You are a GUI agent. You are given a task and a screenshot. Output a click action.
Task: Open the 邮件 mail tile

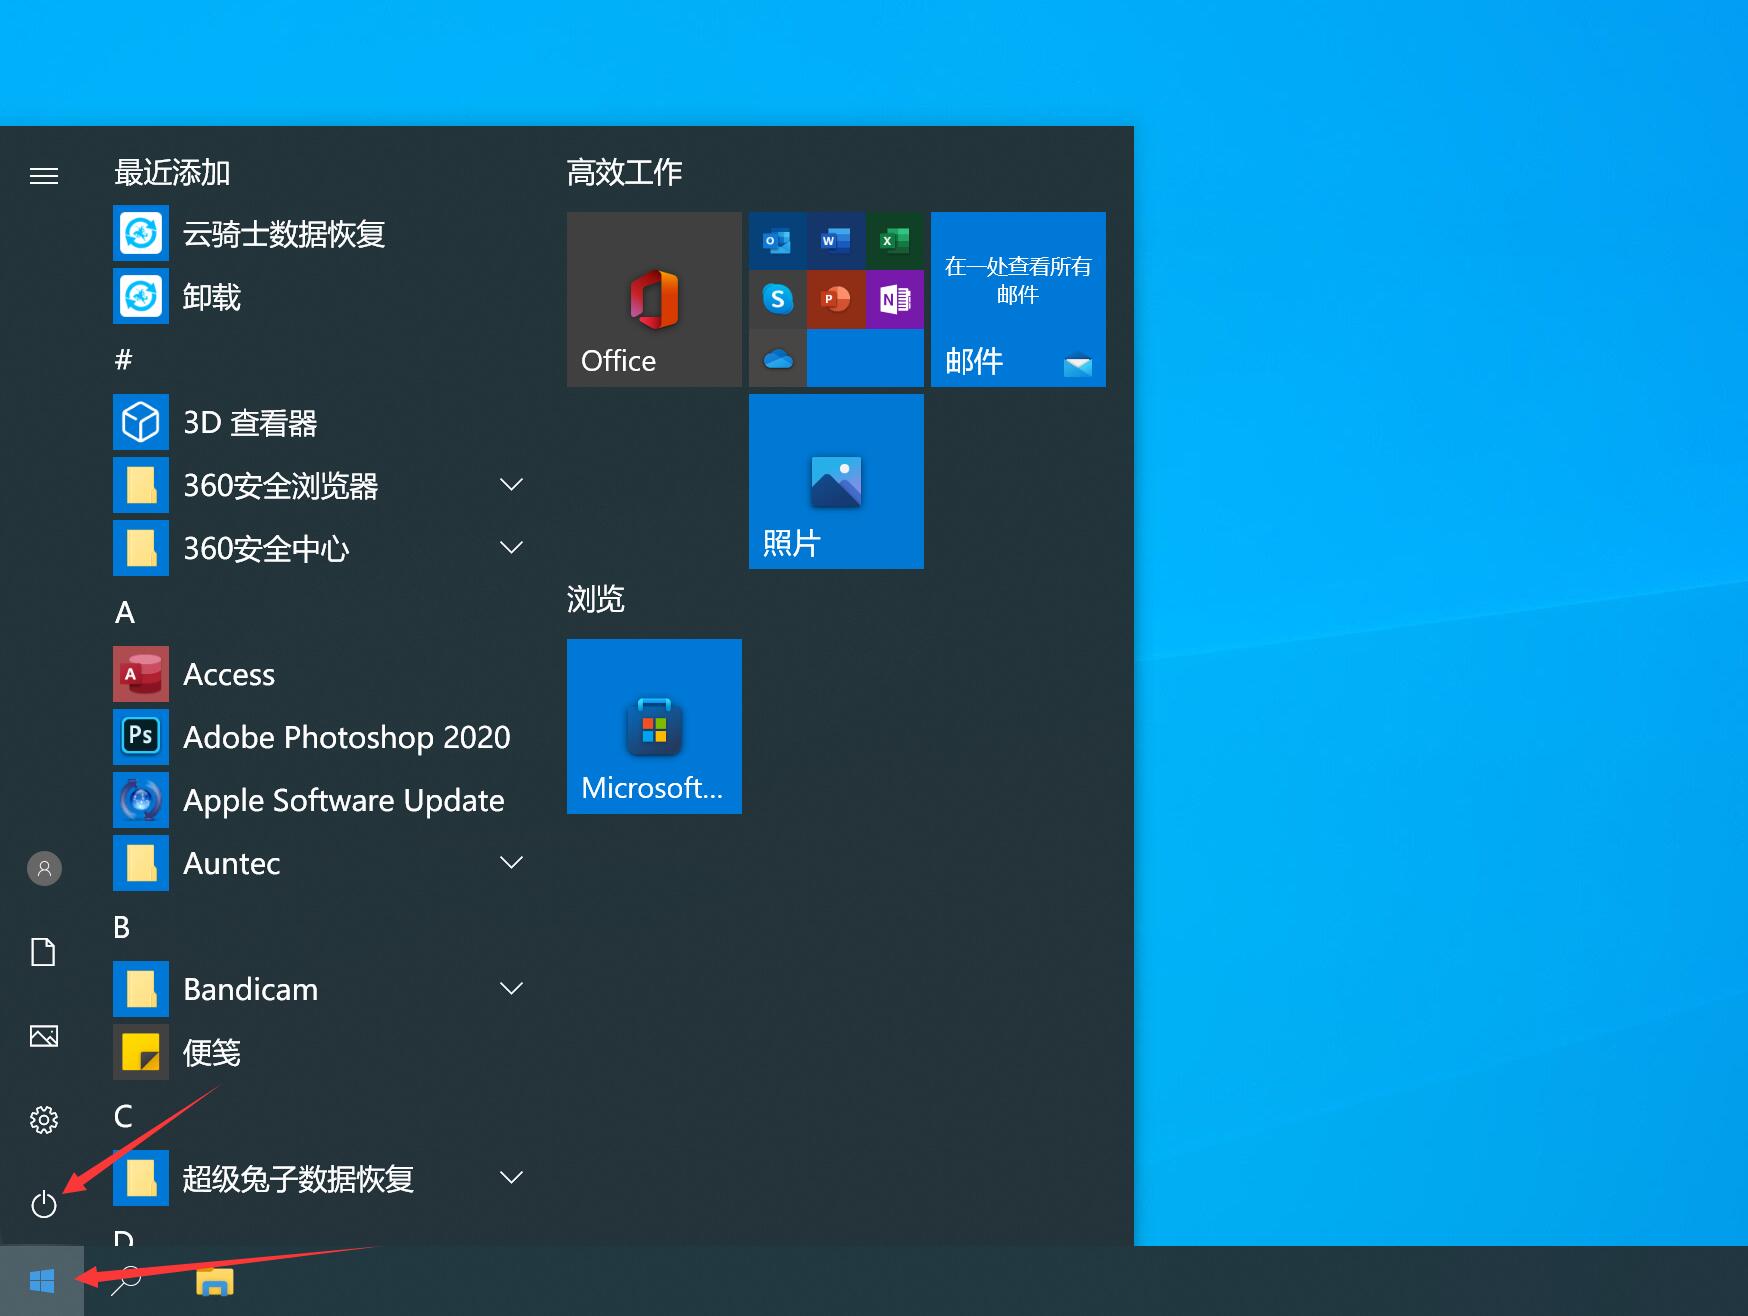1018,299
